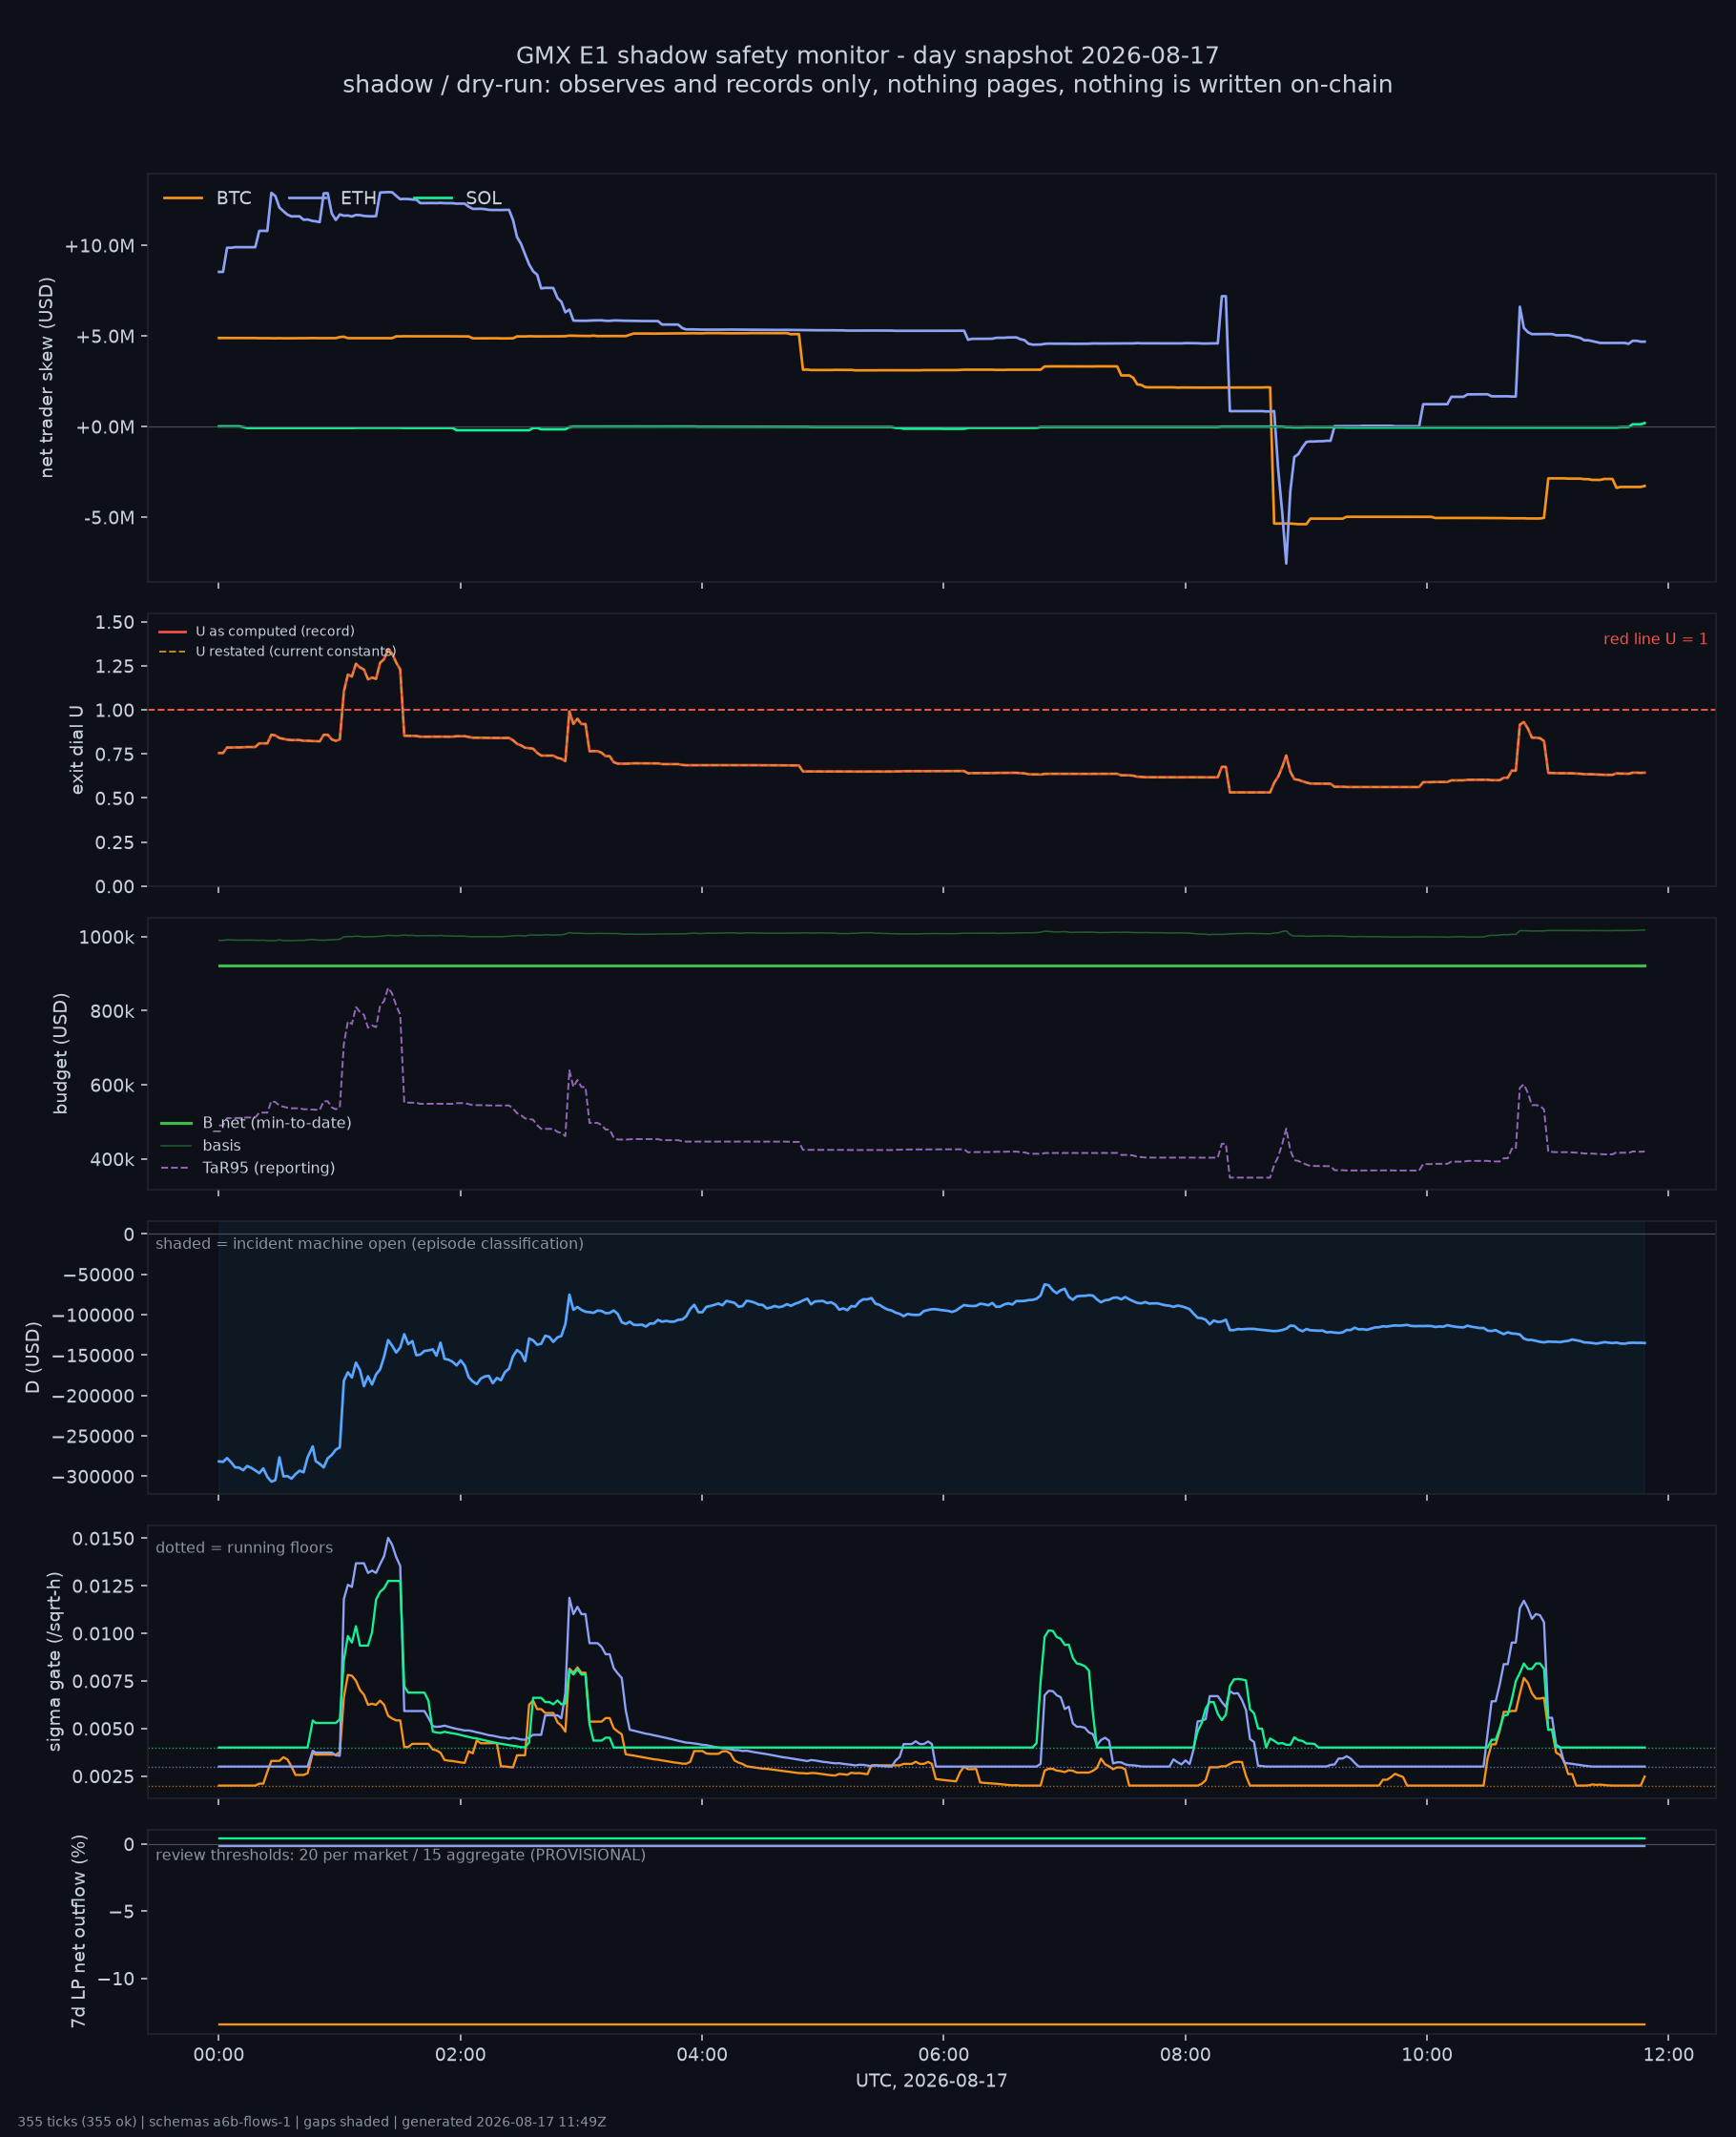The image size is (1736, 2137).
Task: Click the "0.00" tick on exit dial axis
Action: (x=115, y=886)
